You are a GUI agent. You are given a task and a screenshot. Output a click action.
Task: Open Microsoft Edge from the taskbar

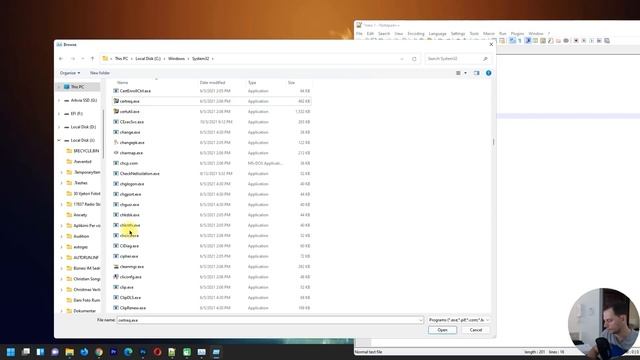point(128,352)
